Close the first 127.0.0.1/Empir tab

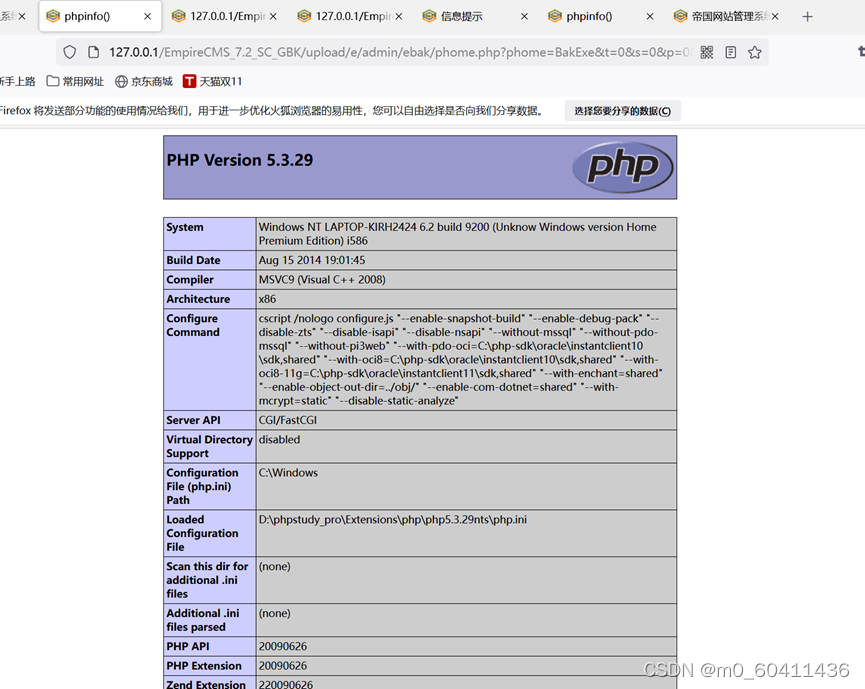(x=273, y=17)
